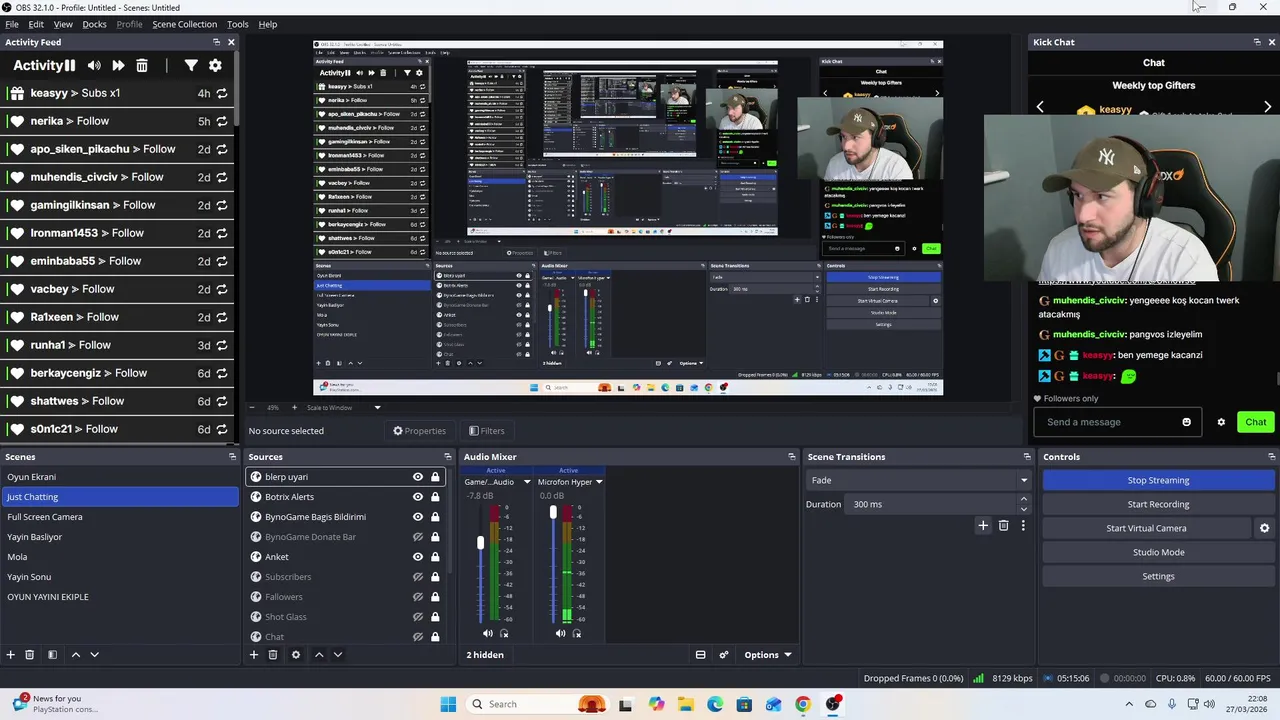Image resolution: width=1280 pixels, height=720 pixels.
Task: Move selected scene up
Action: click(x=75, y=655)
